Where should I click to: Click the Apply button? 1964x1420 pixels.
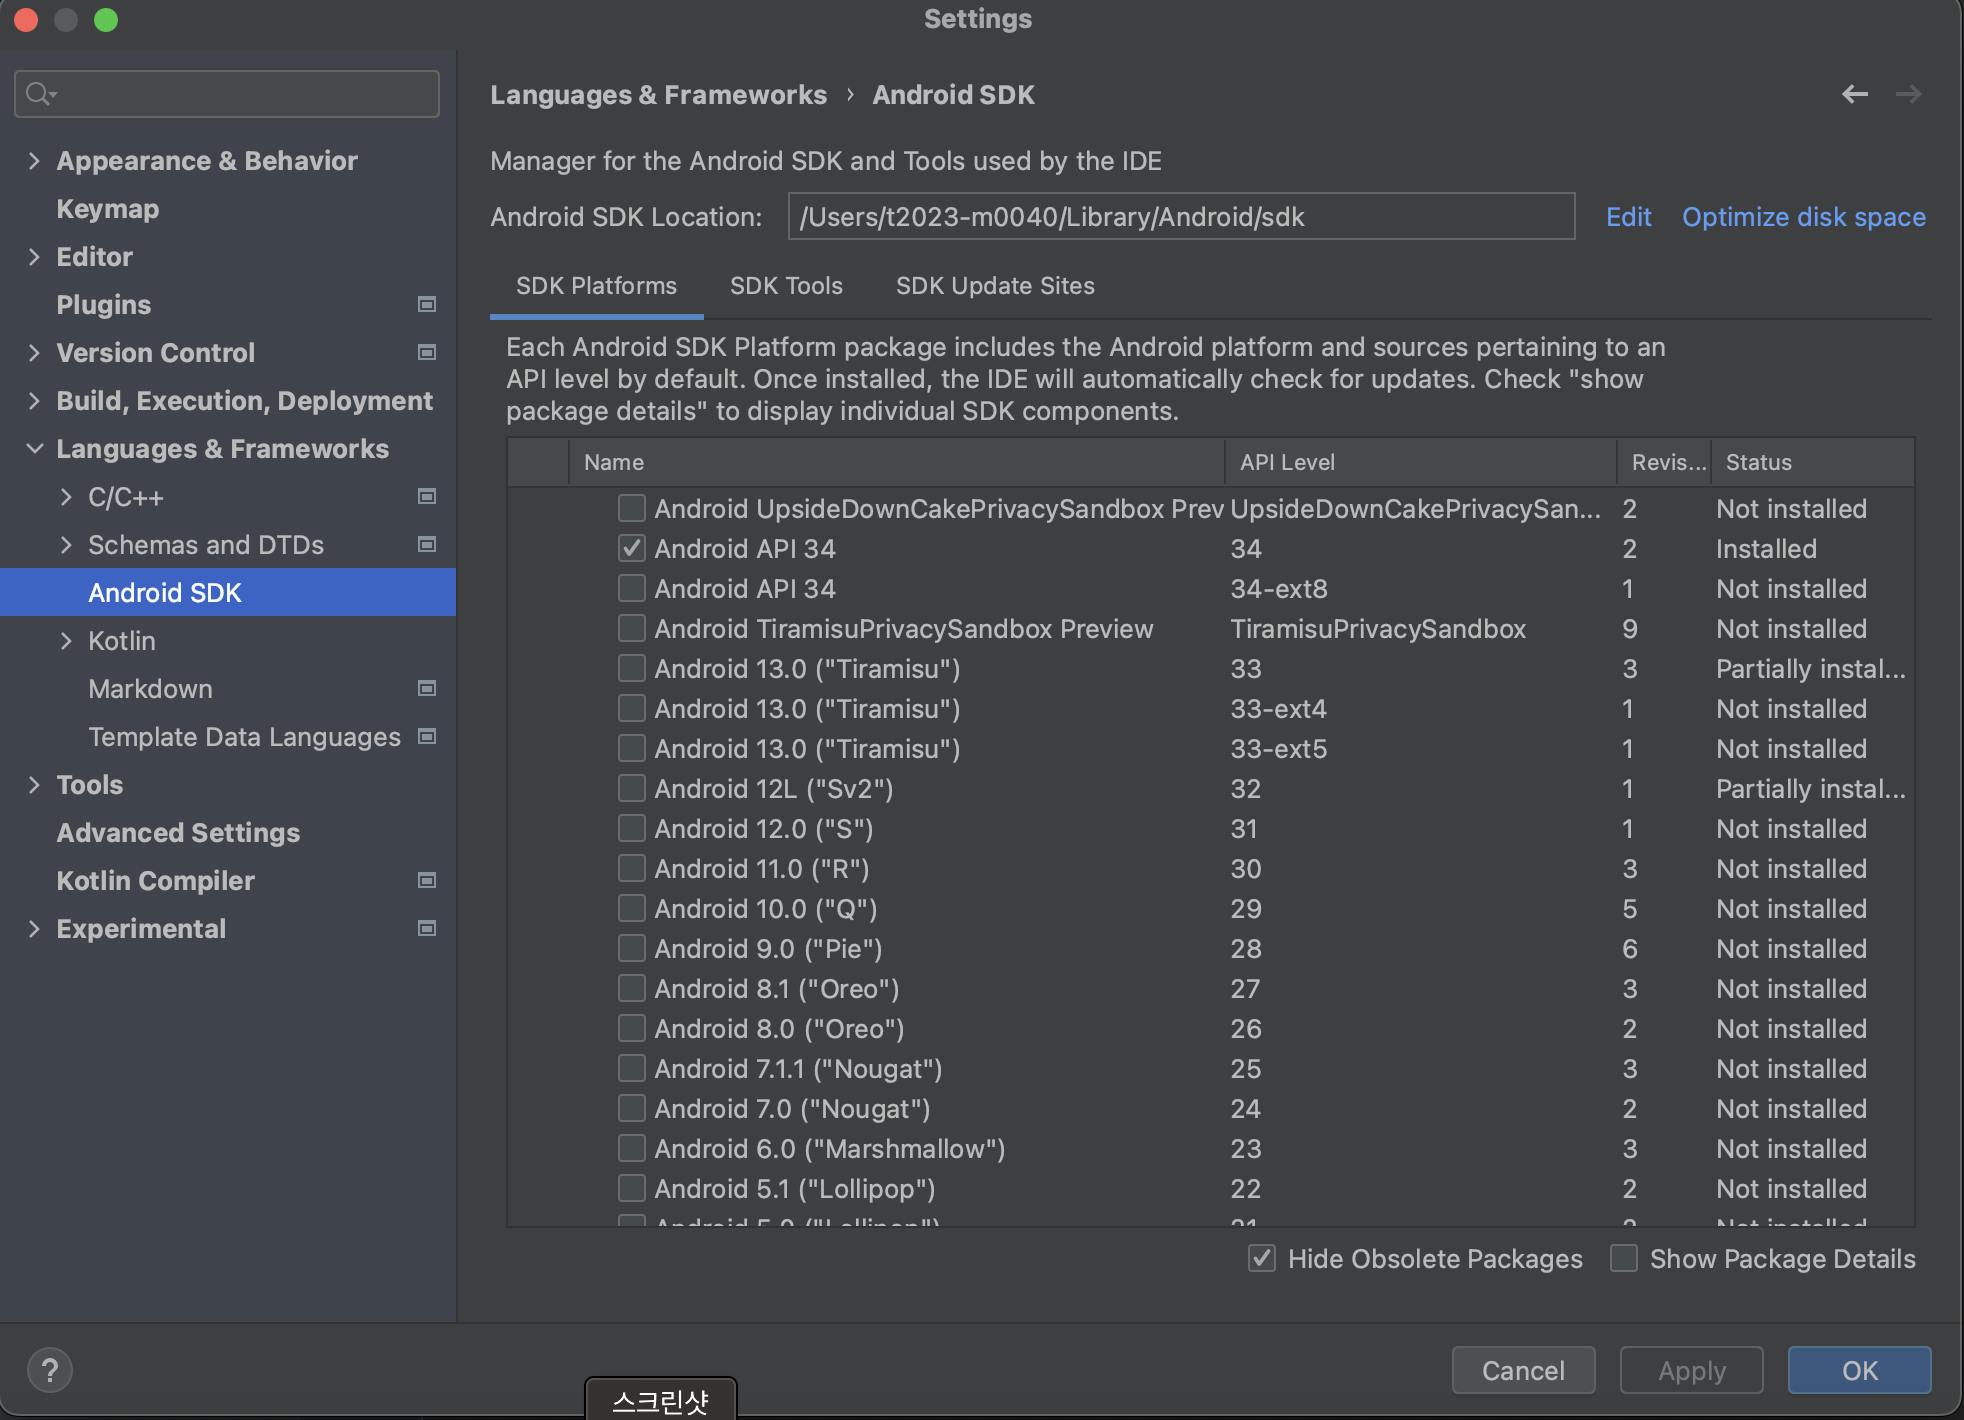pyautogui.click(x=1692, y=1370)
